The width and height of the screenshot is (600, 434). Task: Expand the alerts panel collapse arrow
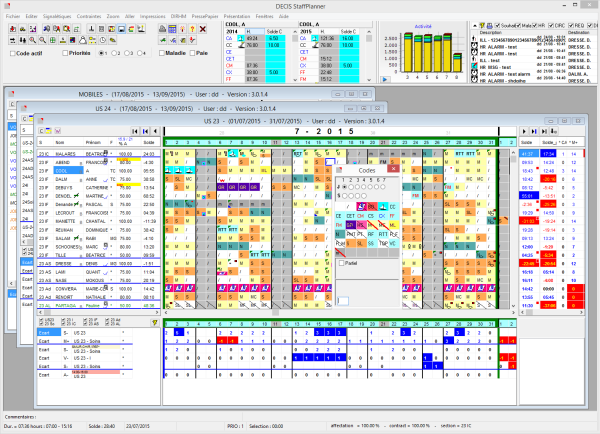click(474, 26)
